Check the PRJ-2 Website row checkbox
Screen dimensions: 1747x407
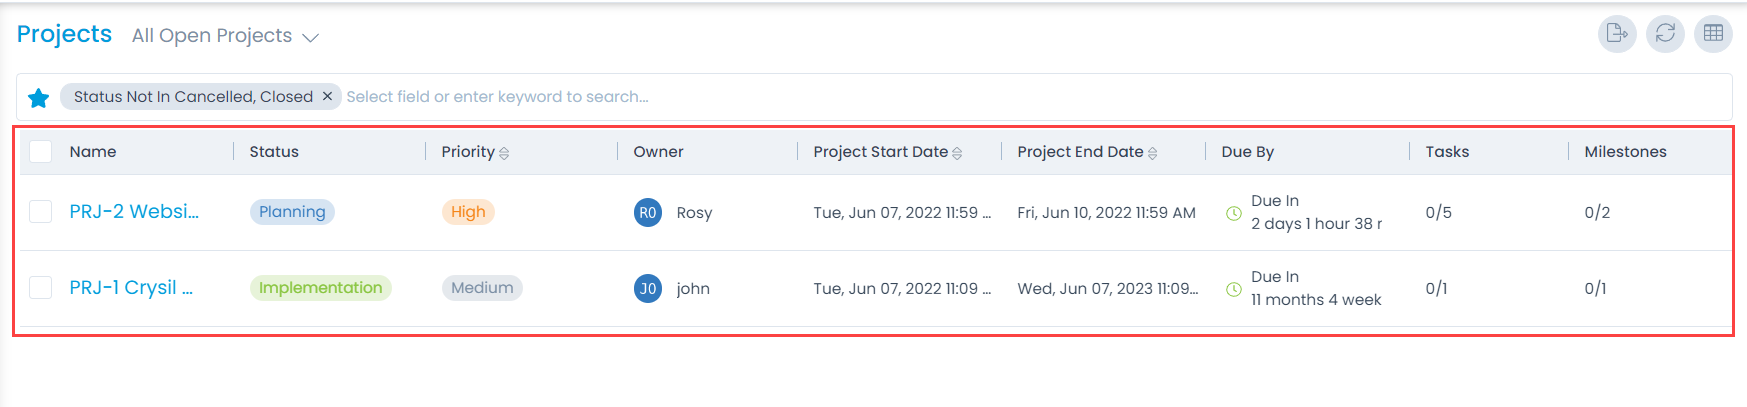tap(41, 212)
